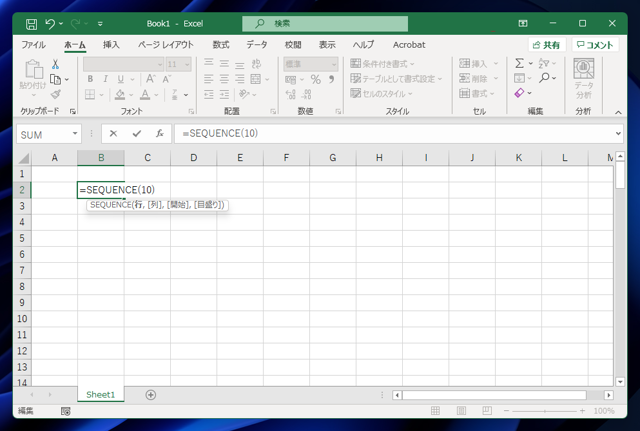Click the Format Painter brush icon
This screenshot has height=431, width=640.
pos(56,94)
